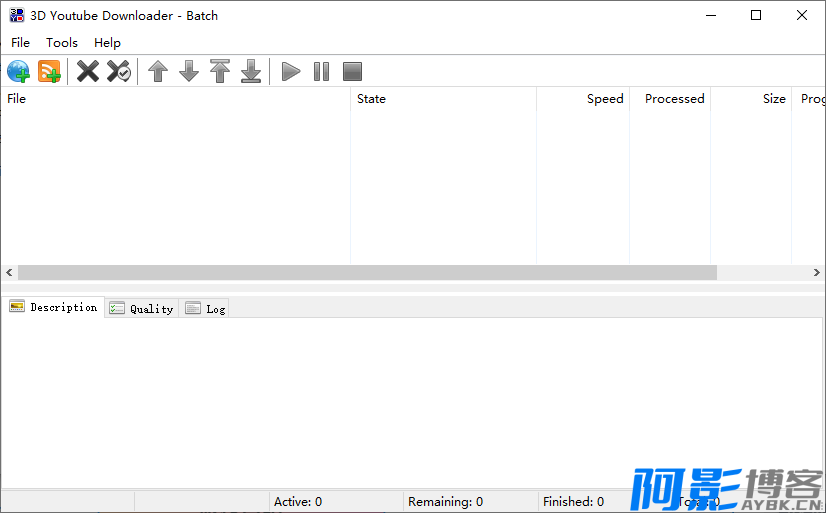This screenshot has height=513, width=826.
Task: Maximize the 3D Youtube Downloader window
Action: pyautogui.click(x=756, y=15)
